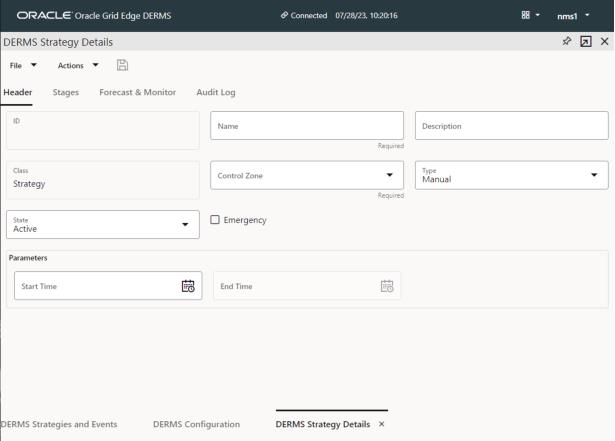This screenshot has height=441, width=615.
Task: Open the Actions menu
Action: [x=78, y=66]
